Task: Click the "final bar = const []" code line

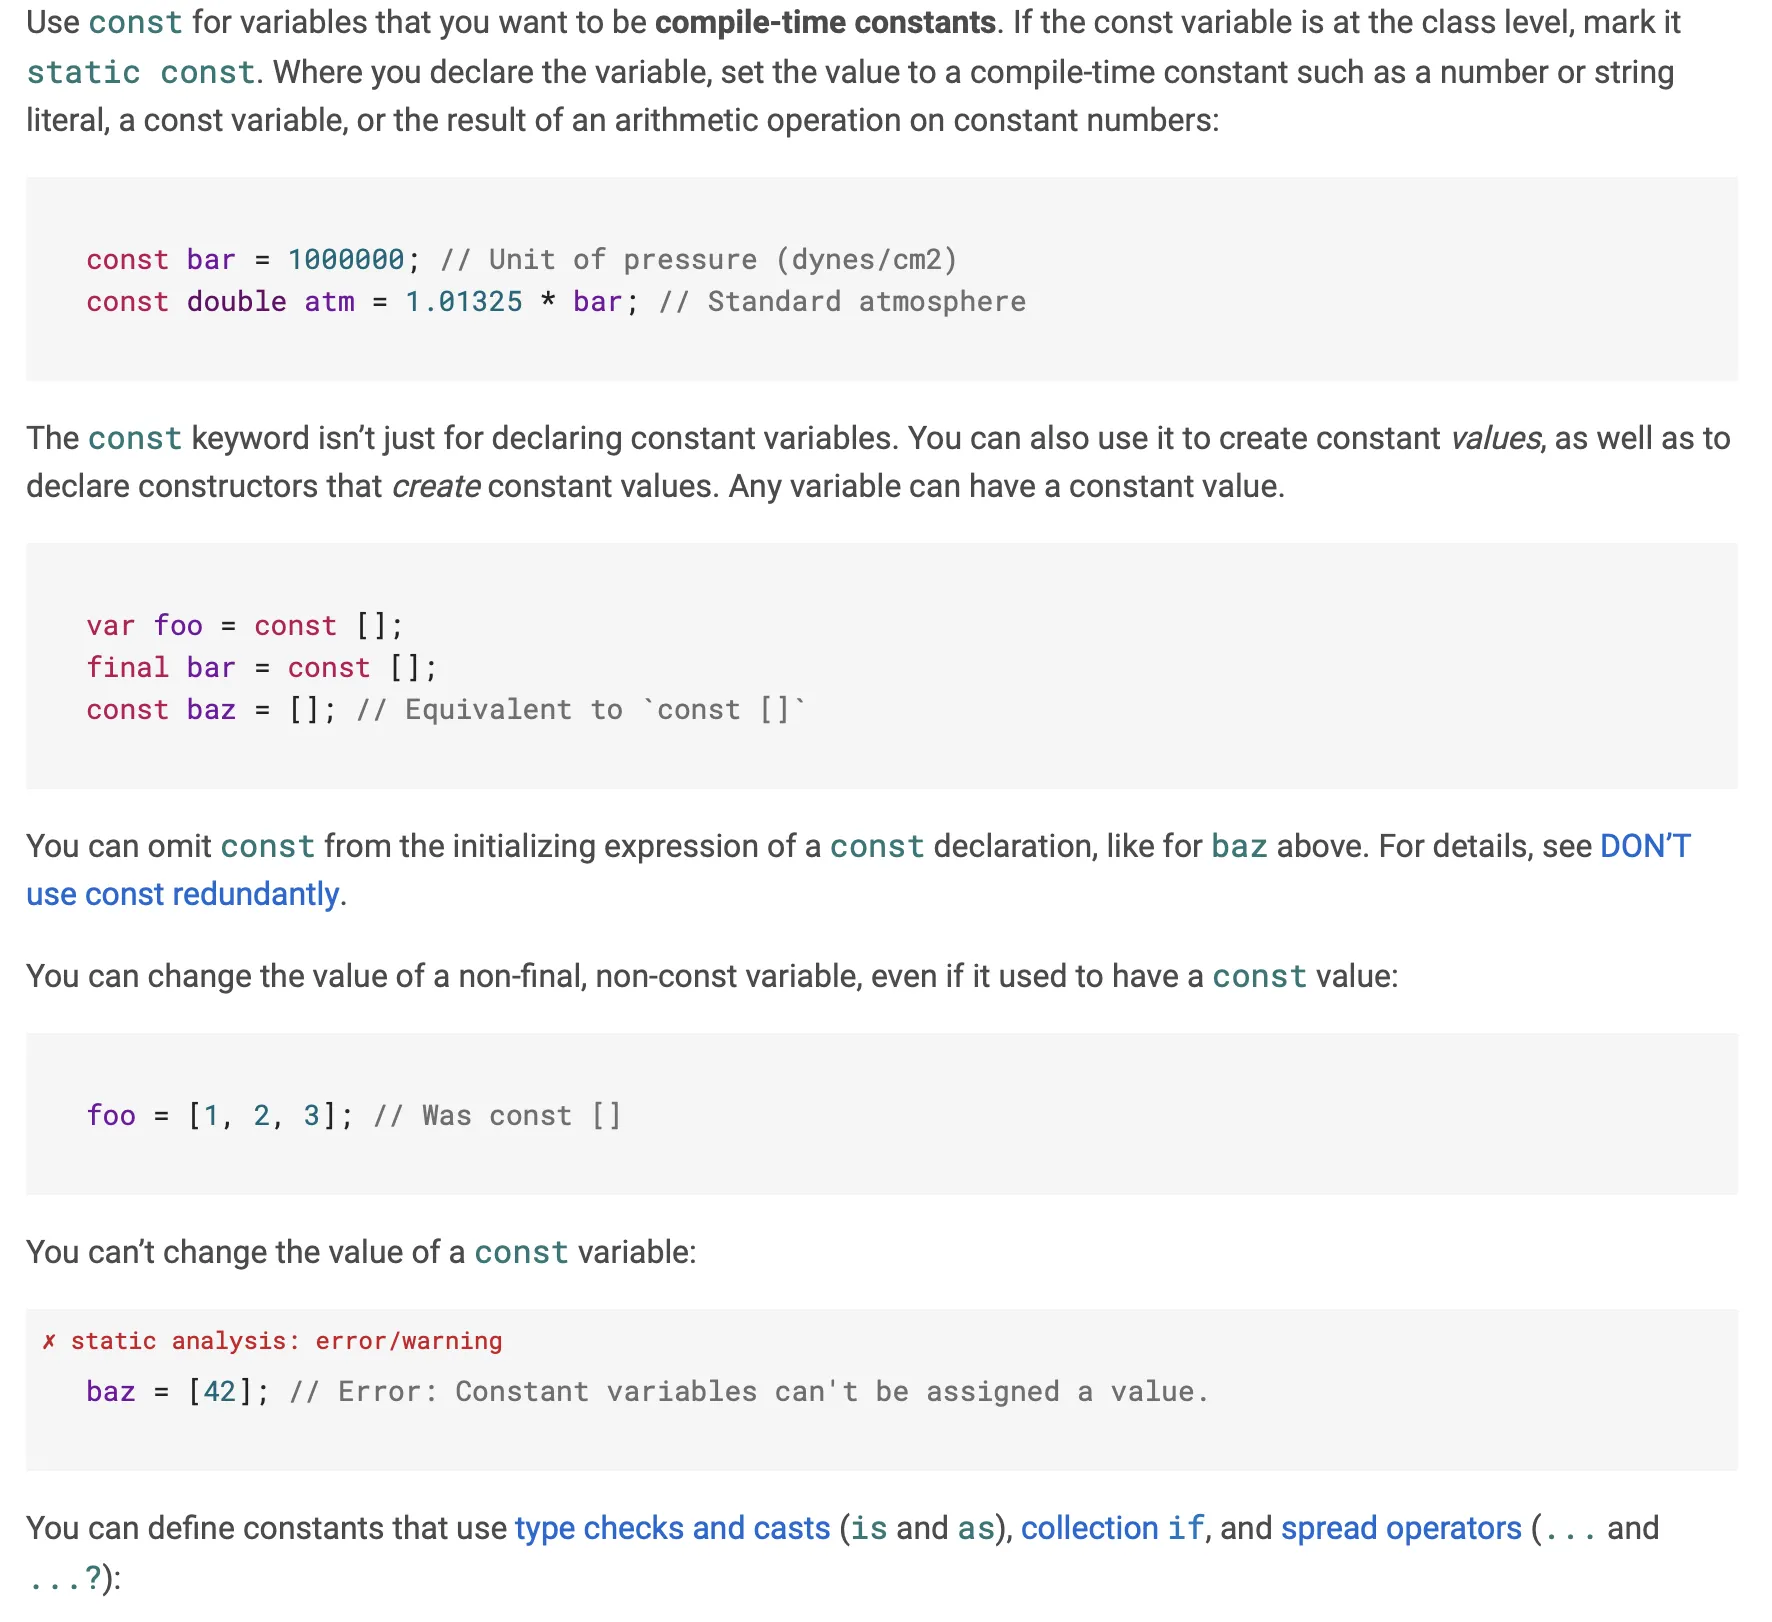Action: pos(261,668)
